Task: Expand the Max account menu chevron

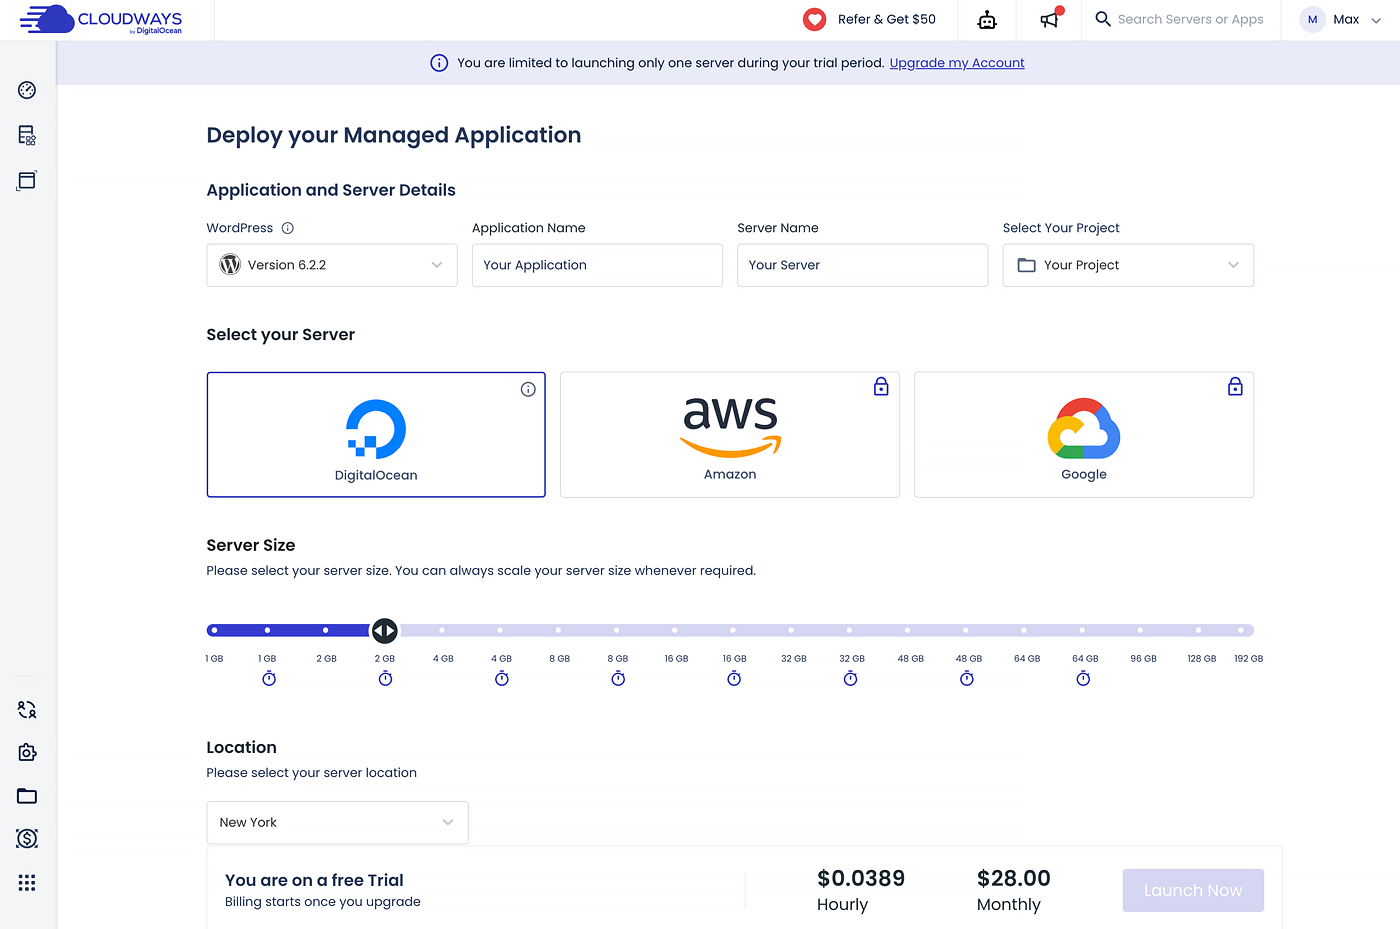Action: coord(1376,20)
